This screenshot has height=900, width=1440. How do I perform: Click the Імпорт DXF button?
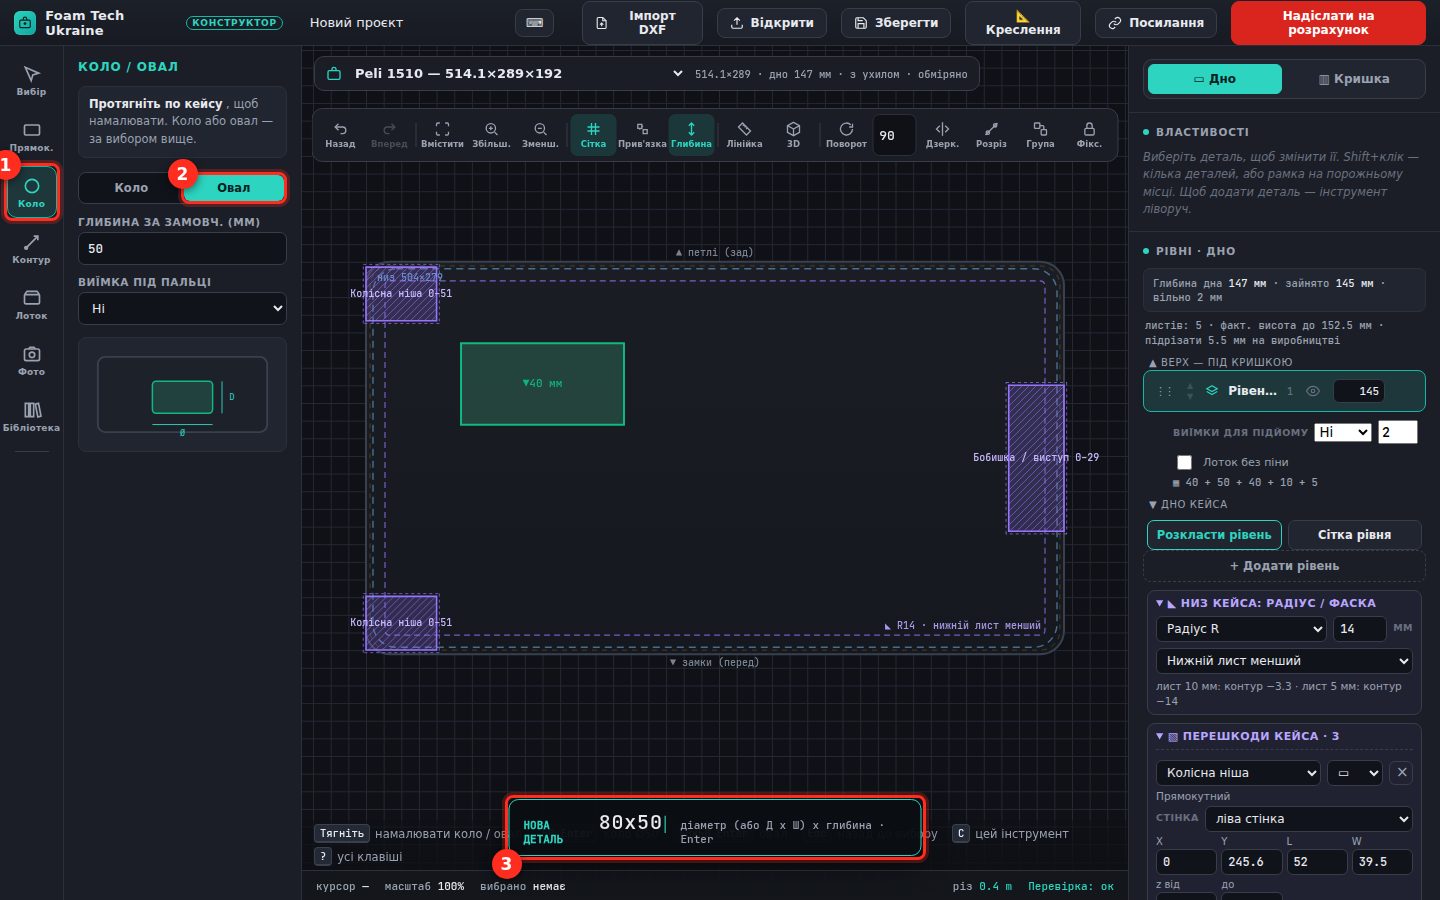642,23
